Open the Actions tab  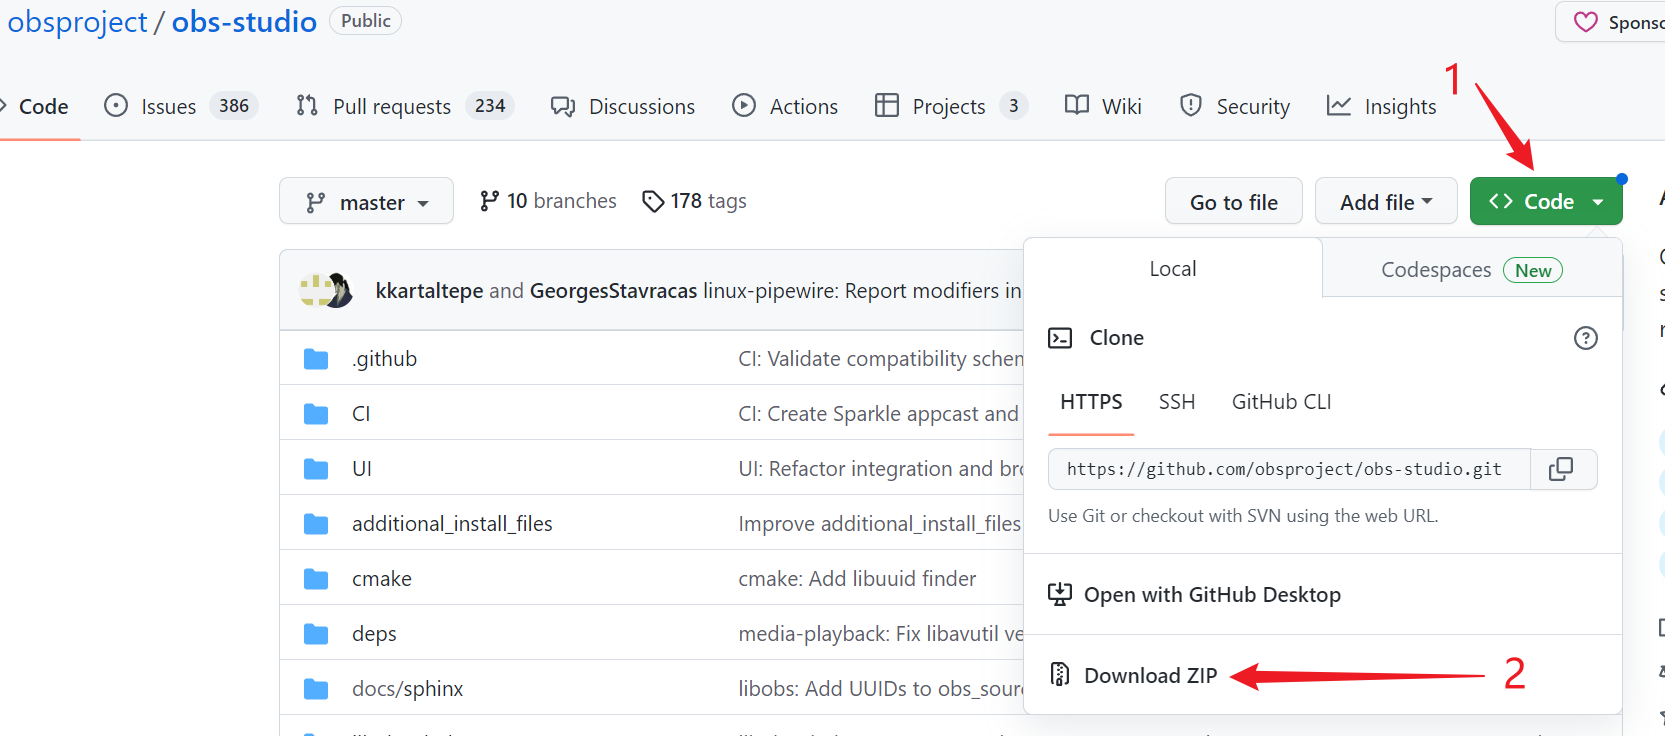click(x=785, y=106)
